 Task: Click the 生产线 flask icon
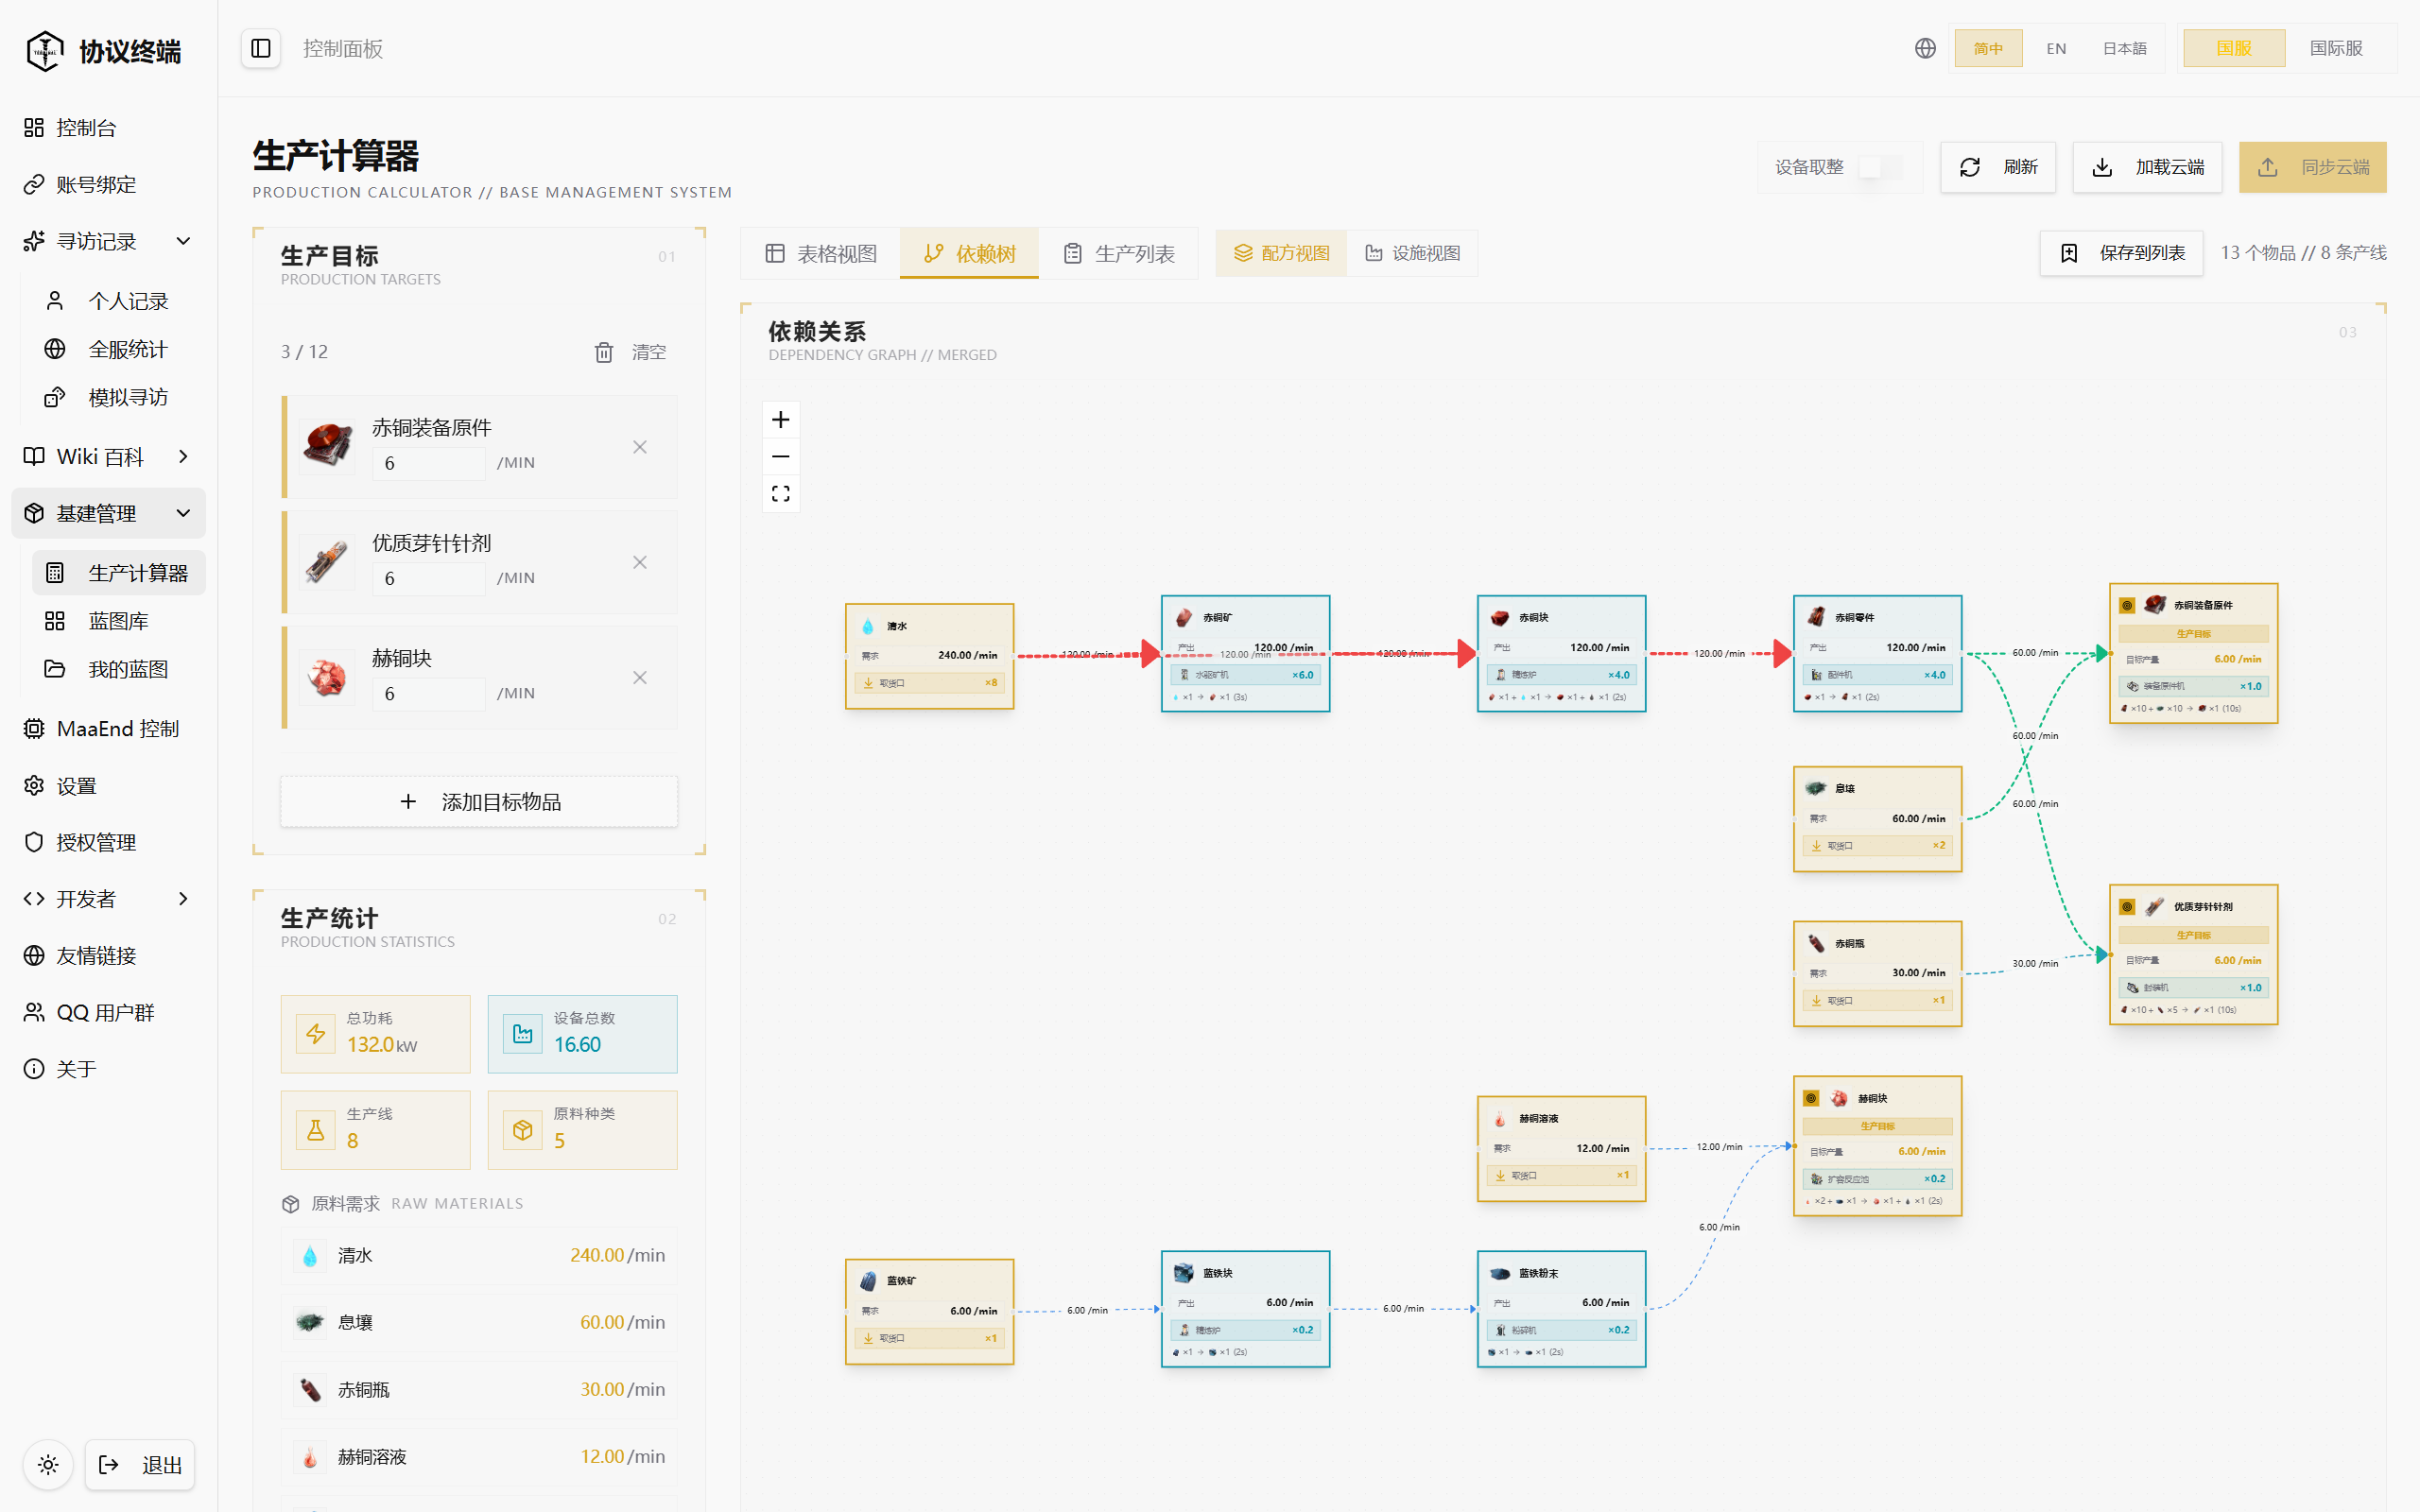316,1130
